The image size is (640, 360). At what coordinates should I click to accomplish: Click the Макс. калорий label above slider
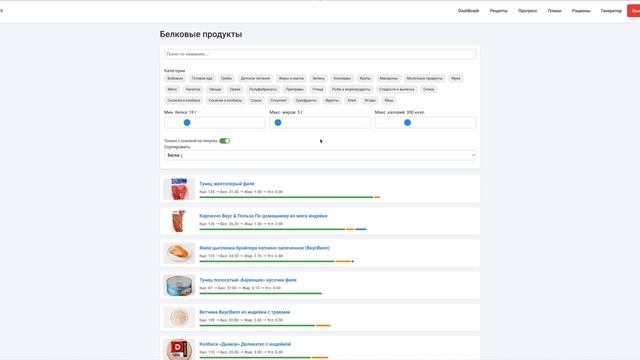click(400, 112)
